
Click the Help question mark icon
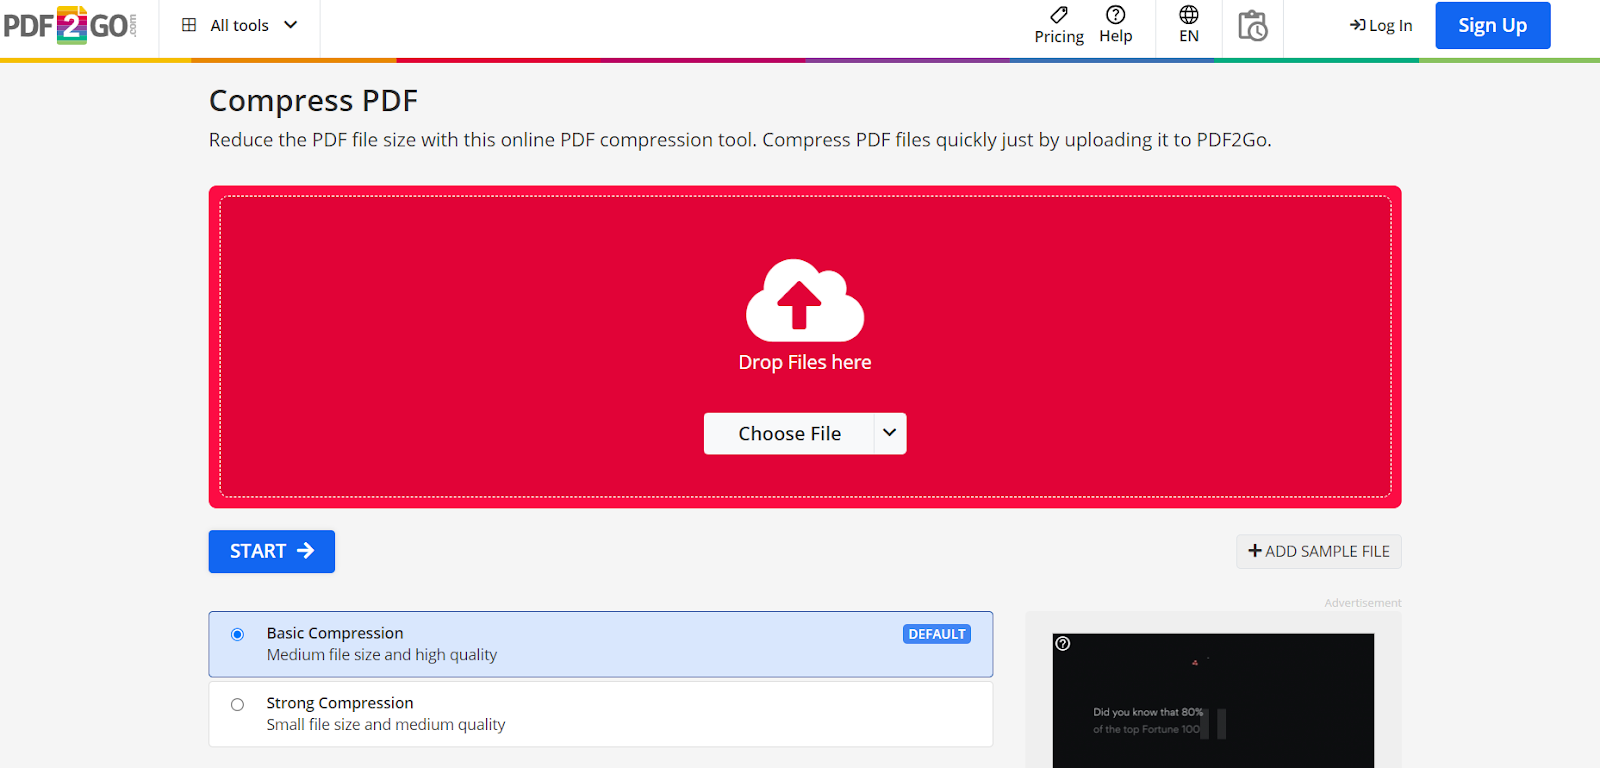[1116, 14]
